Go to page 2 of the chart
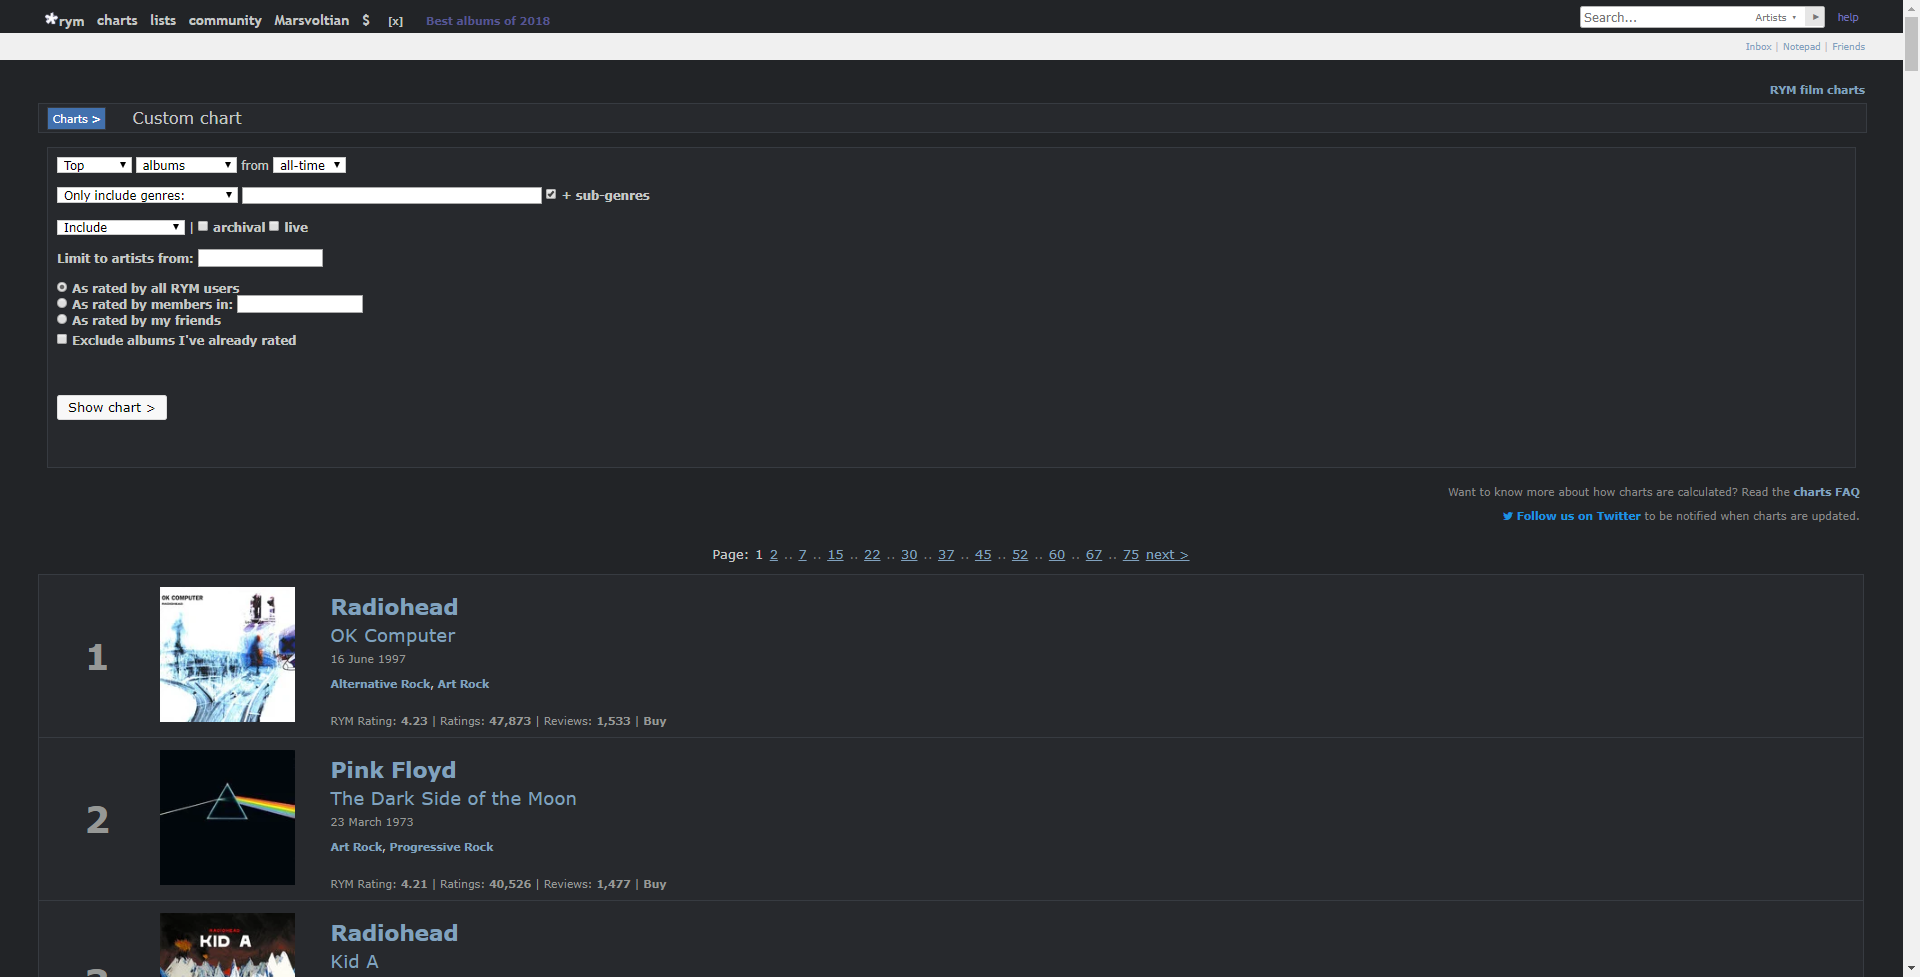Screen dimensions: 1920x977 (774, 555)
